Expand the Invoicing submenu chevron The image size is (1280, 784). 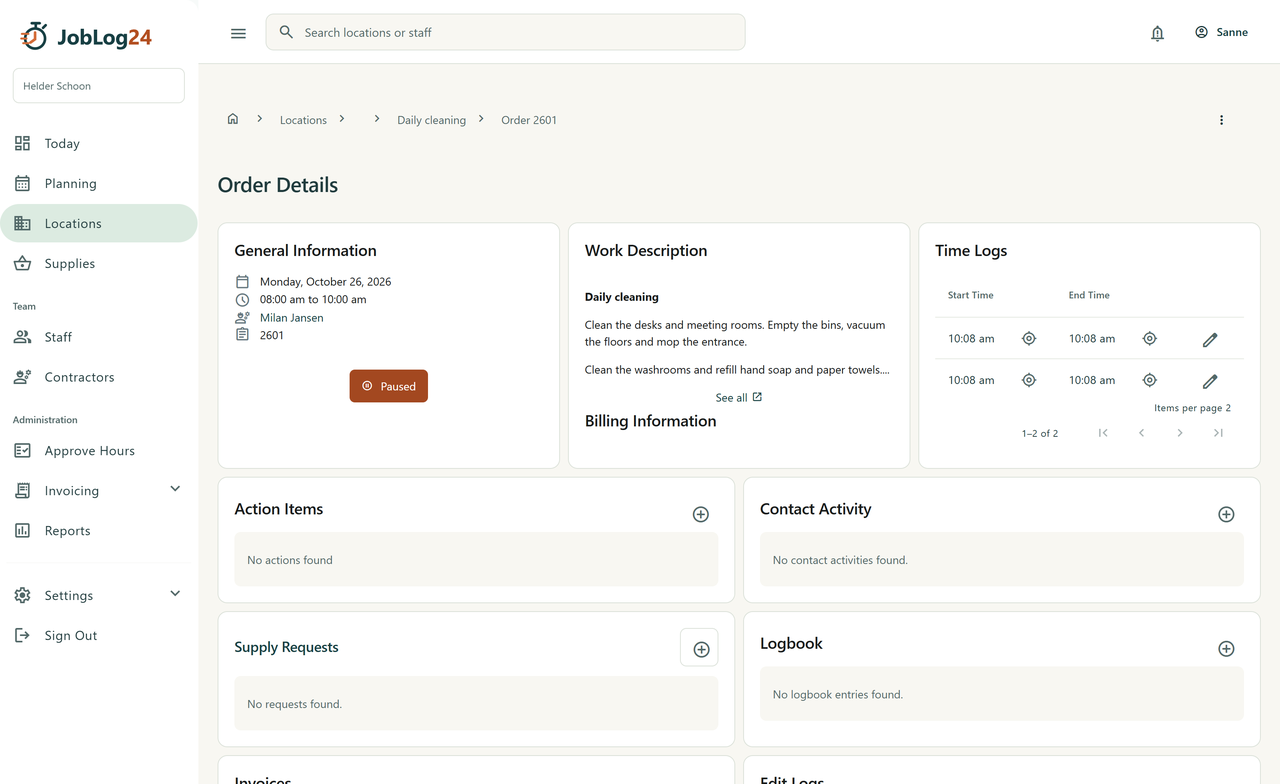(175, 489)
